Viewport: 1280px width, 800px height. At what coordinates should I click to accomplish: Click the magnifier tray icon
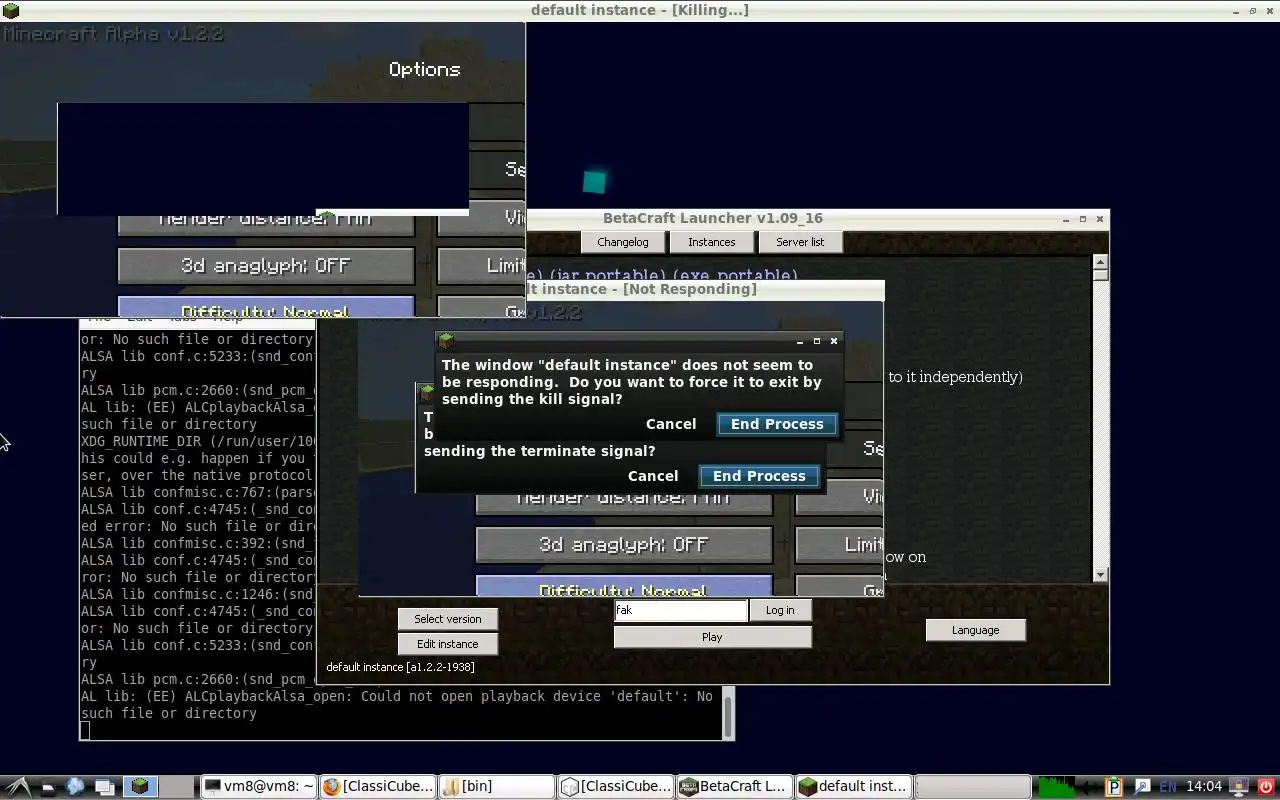pyautogui.click(x=1141, y=787)
